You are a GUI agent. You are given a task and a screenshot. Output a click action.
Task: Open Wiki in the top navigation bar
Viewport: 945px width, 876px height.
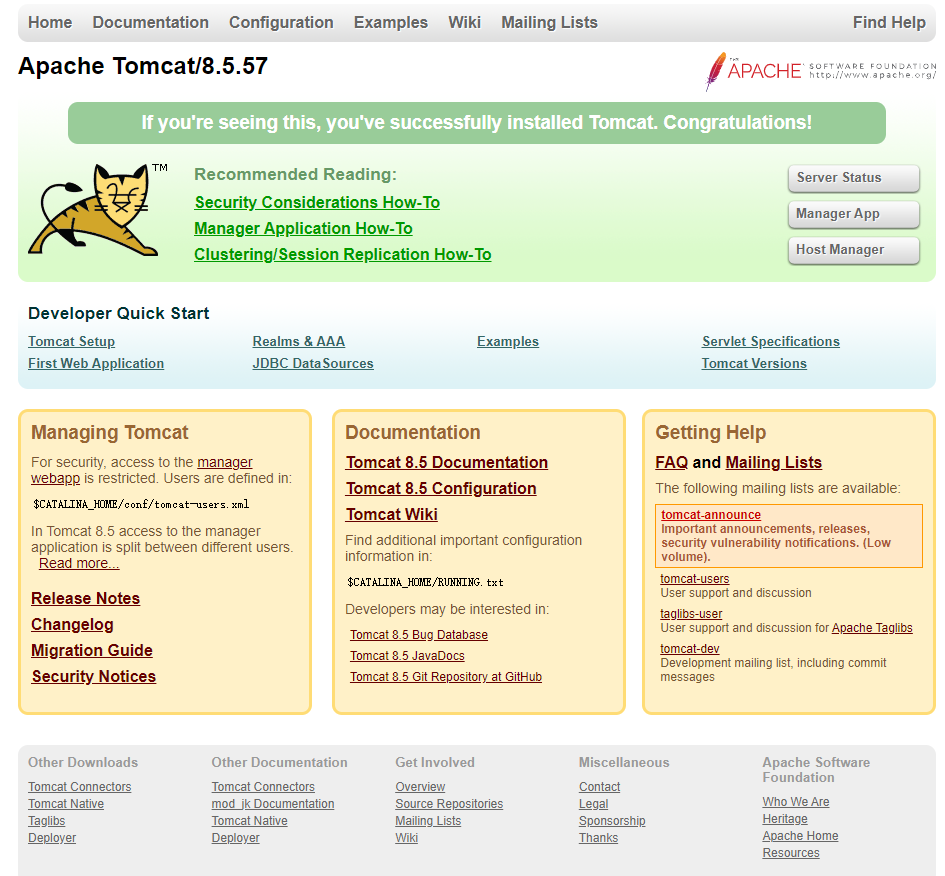click(x=464, y=22)
